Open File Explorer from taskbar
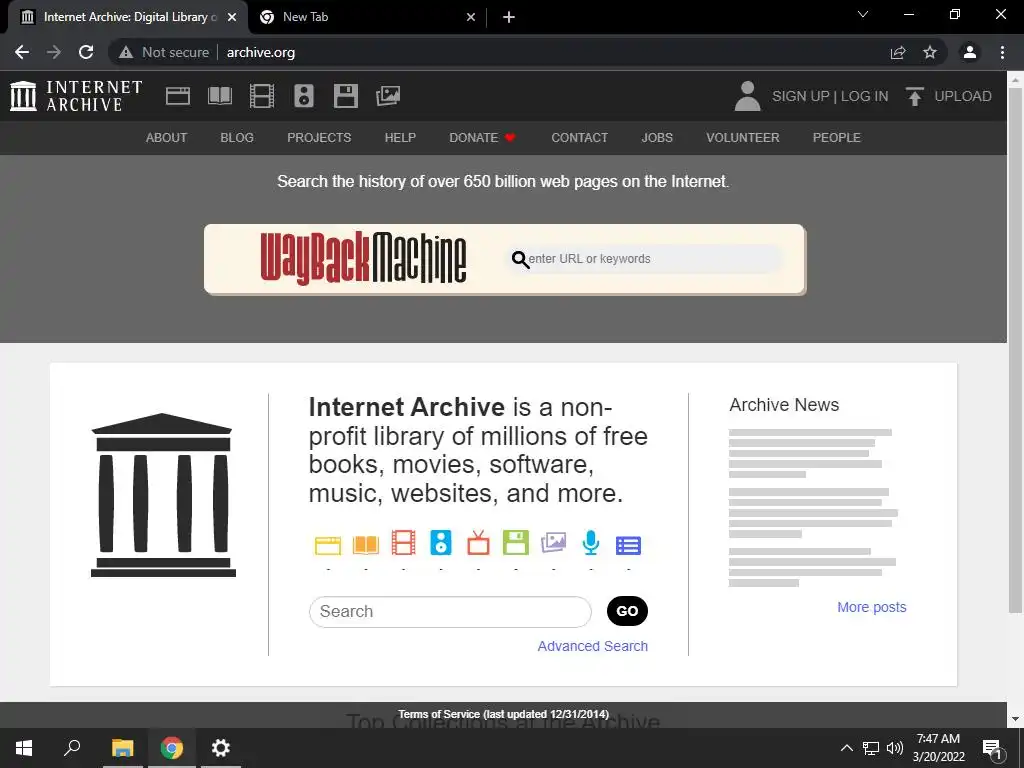 coord(122,748)
